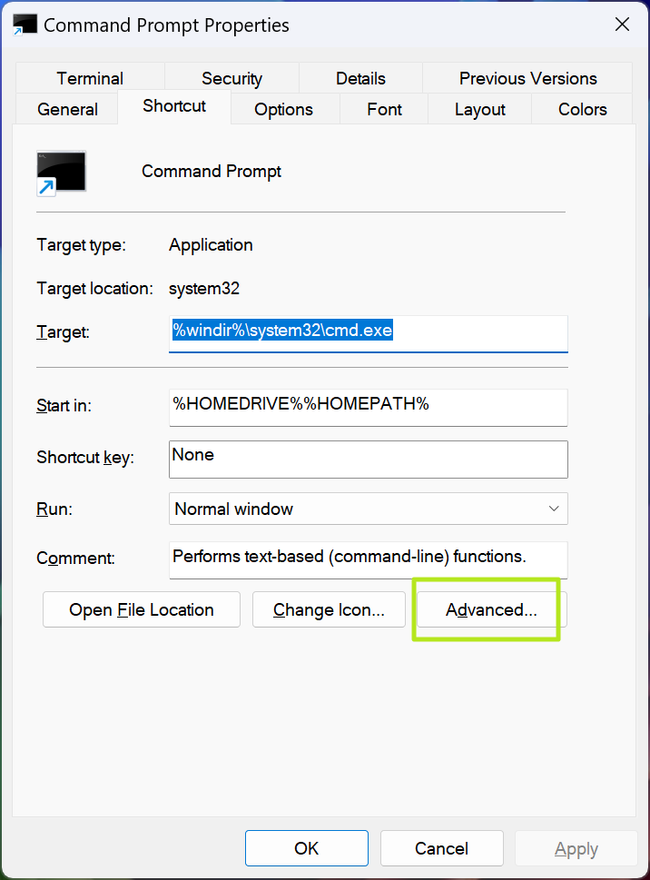Switch to the Terminal tab

point(90,78)
